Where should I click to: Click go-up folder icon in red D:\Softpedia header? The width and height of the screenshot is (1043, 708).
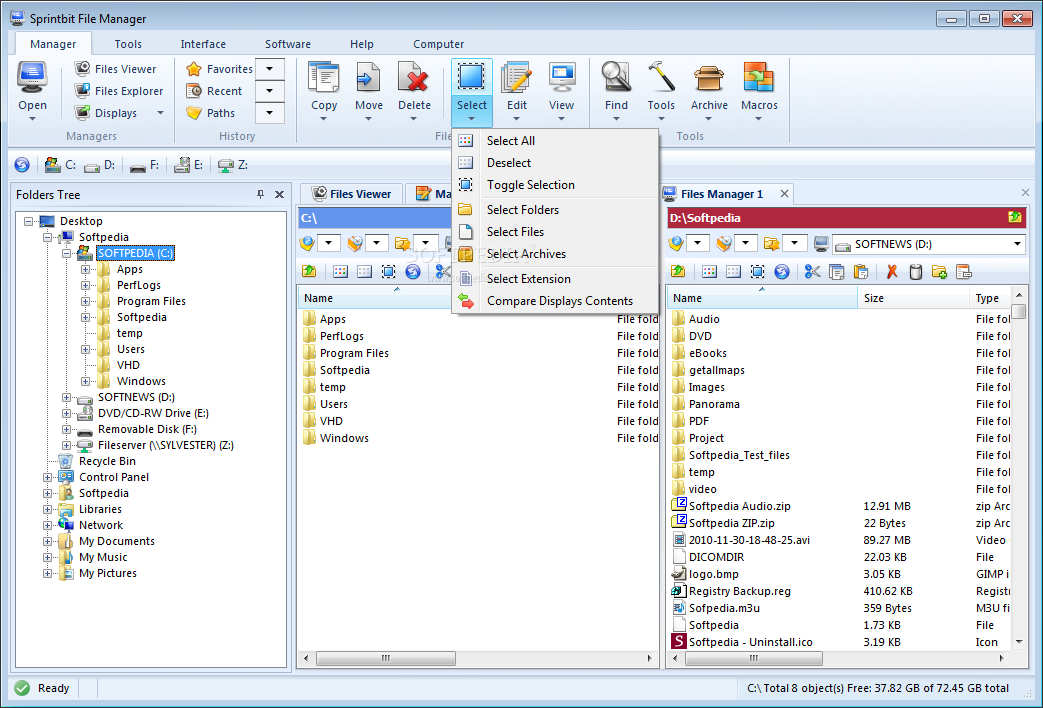click(1014, 217)
